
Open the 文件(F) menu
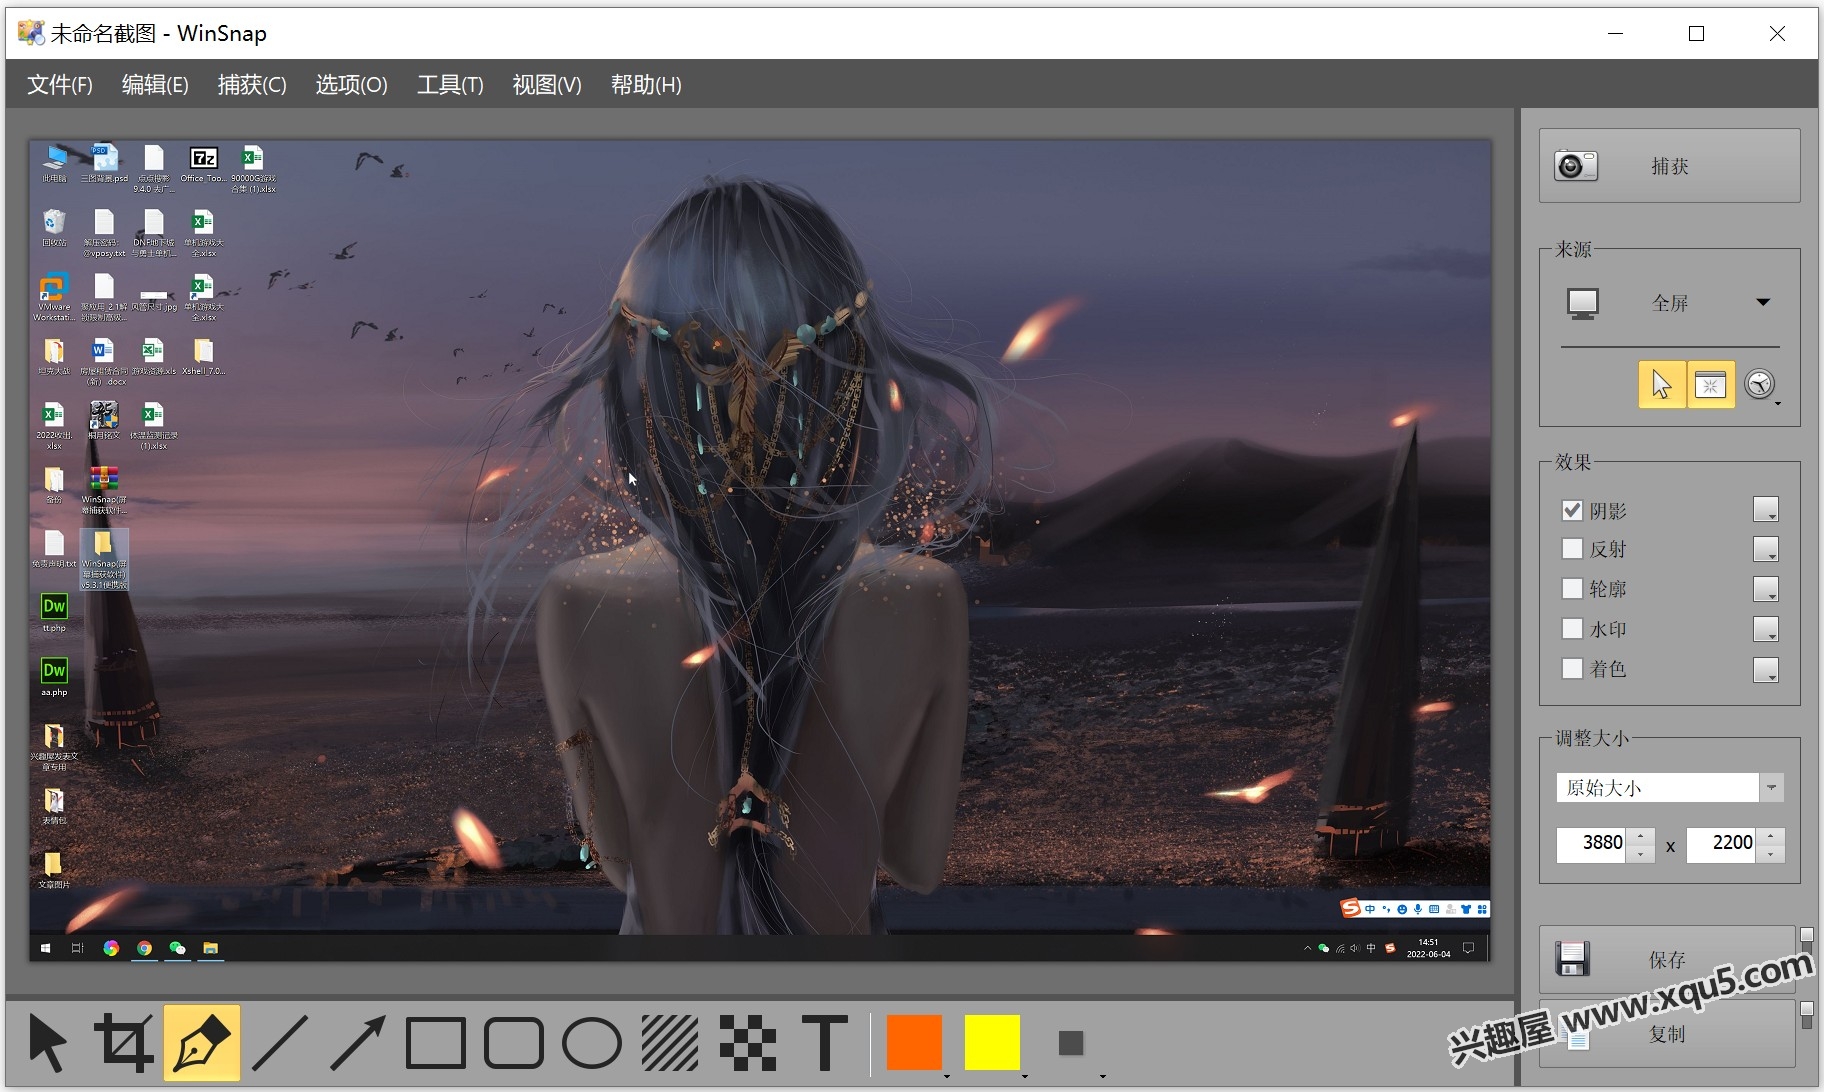tap(60, 85)
